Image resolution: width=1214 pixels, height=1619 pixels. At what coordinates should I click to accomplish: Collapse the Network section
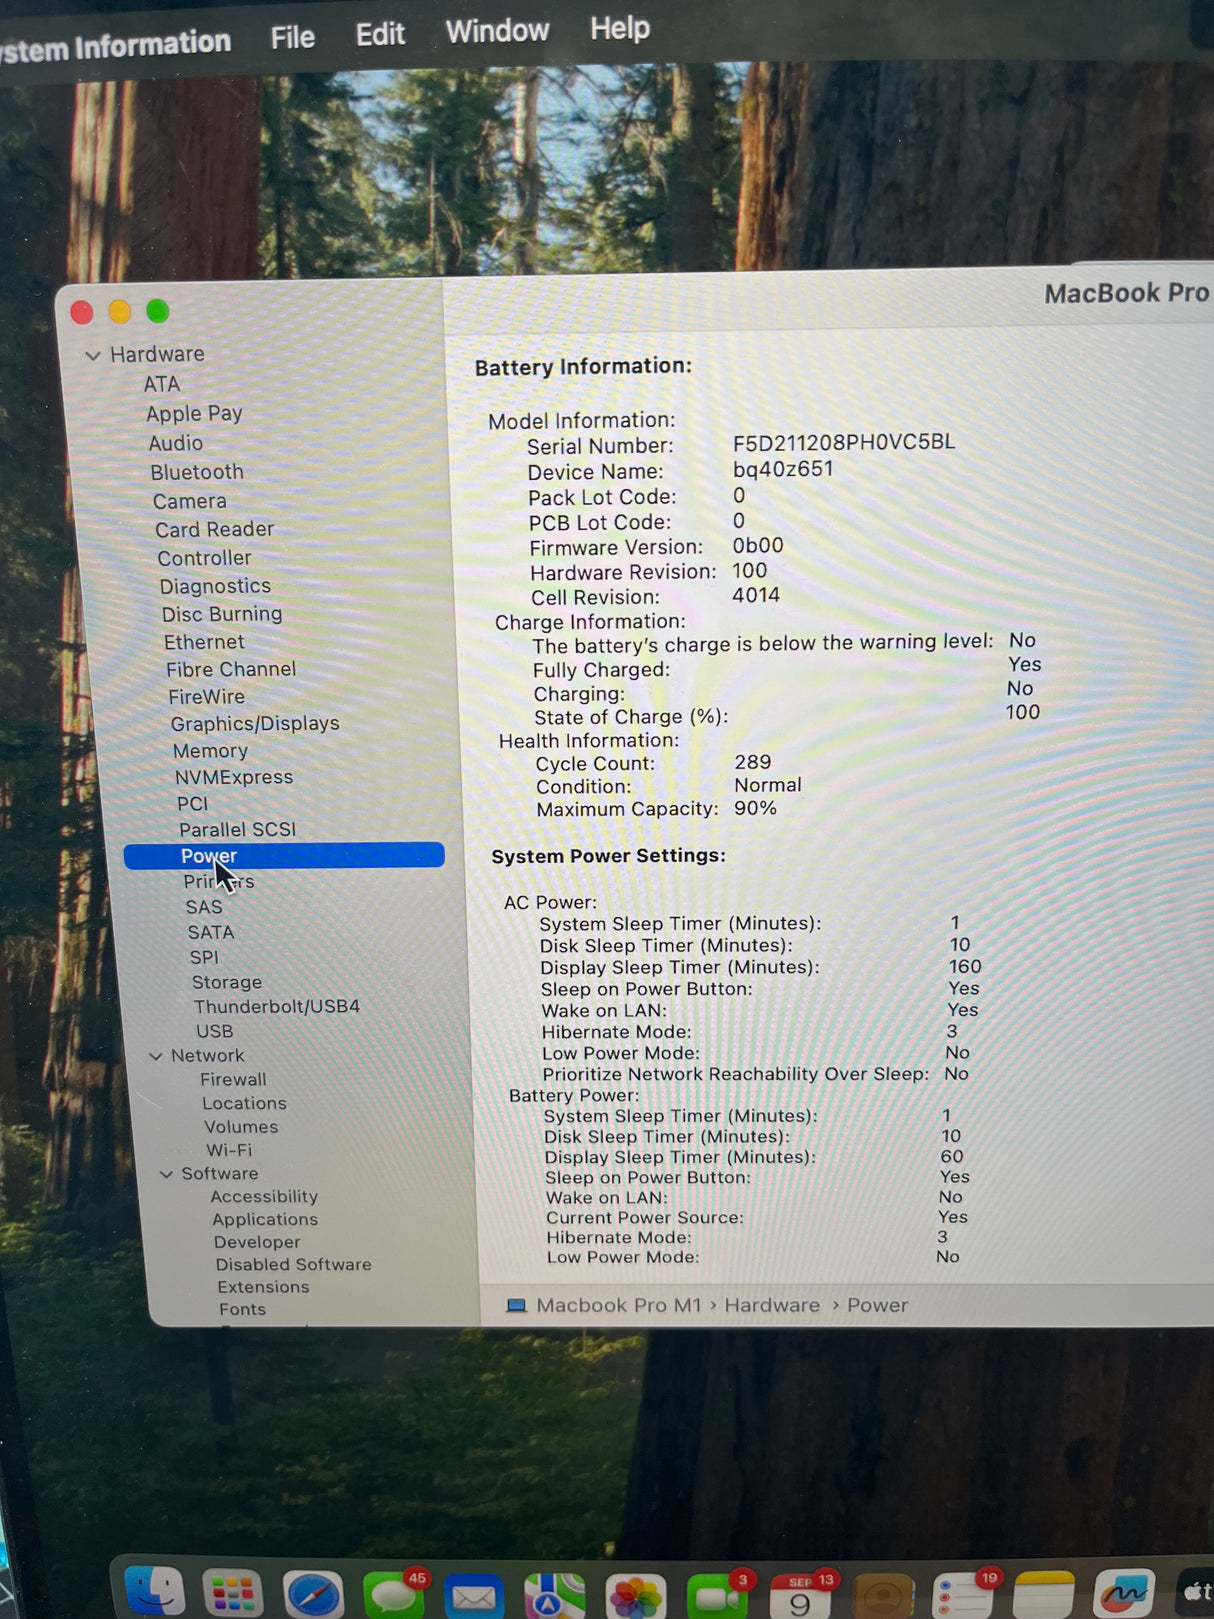pos(156,1056)
